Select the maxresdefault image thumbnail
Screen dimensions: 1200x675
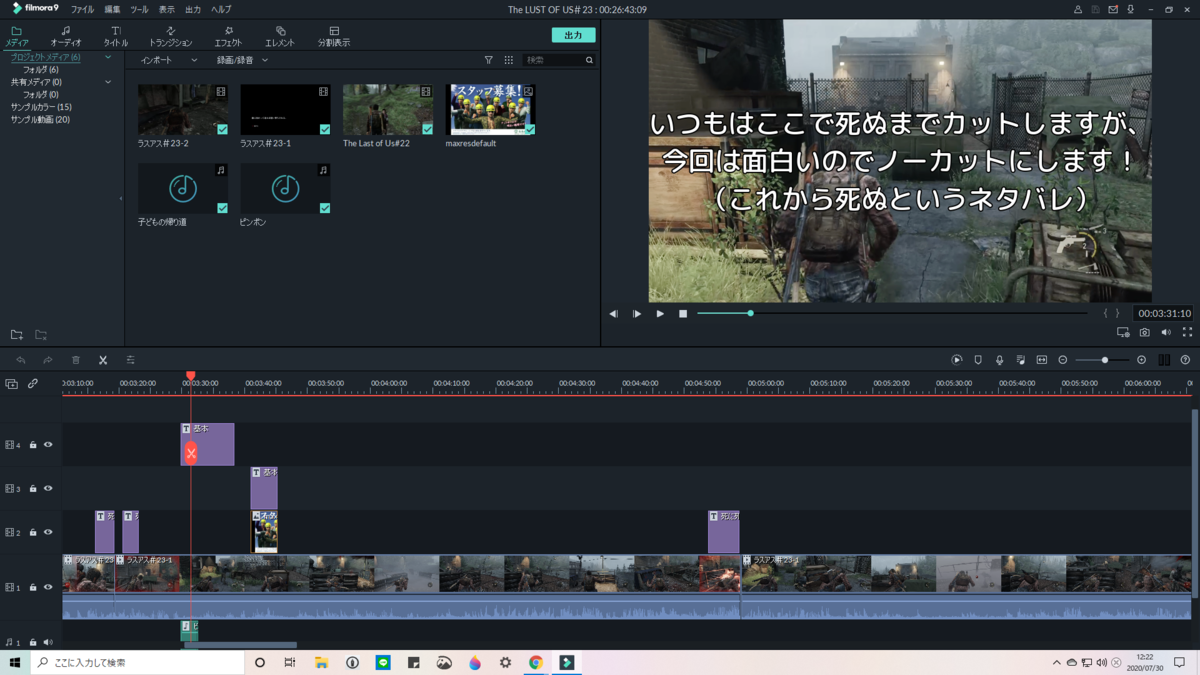point(490,110)
